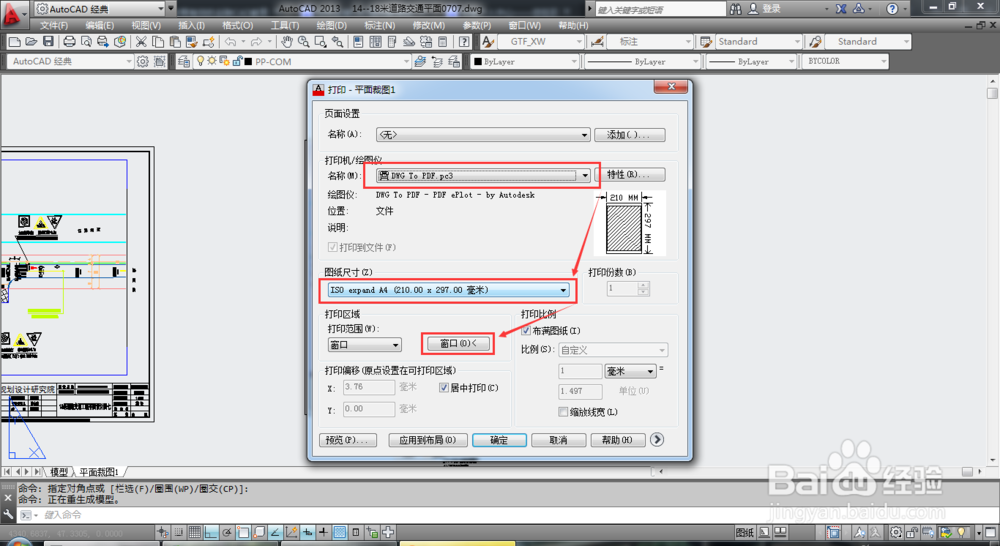Click 确定 button in plot dialog

click(x=499, y=440)
